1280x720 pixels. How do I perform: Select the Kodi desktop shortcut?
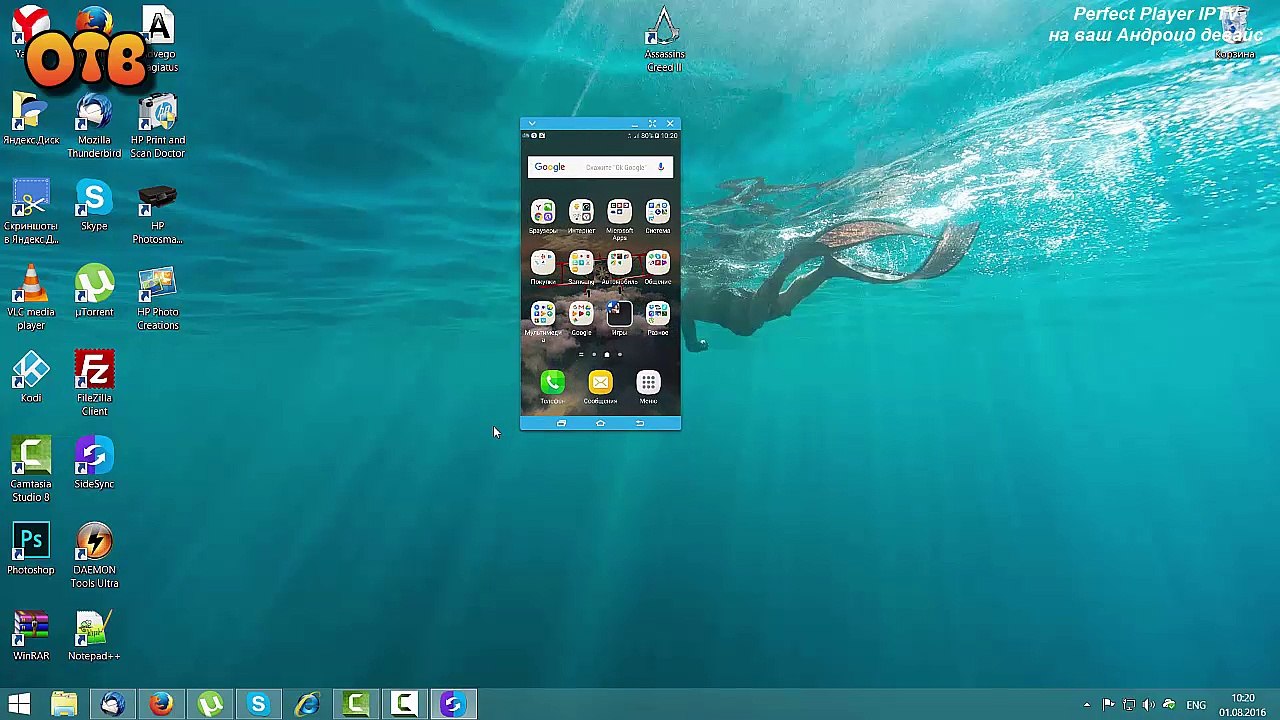[31, 377]
